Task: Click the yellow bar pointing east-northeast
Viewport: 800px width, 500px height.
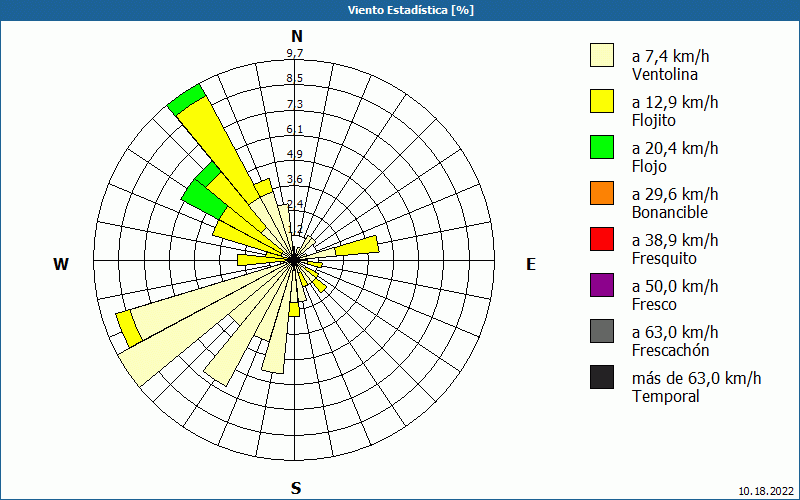Action: 357,245
